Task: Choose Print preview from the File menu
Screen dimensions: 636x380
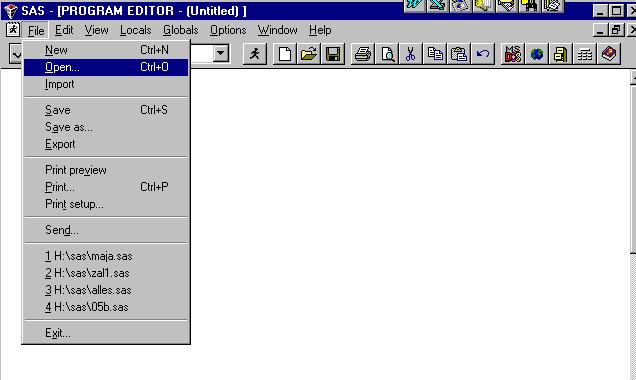Action: pyautogui.click(x=106, y=170)
